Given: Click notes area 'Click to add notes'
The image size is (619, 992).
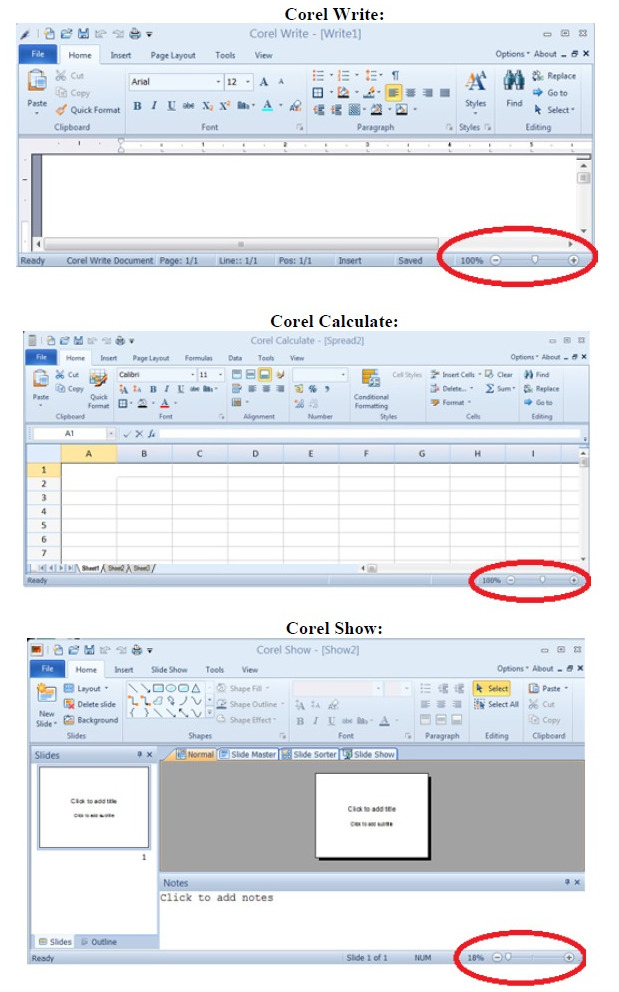Looking at the screenshot, I should (216, 898).
